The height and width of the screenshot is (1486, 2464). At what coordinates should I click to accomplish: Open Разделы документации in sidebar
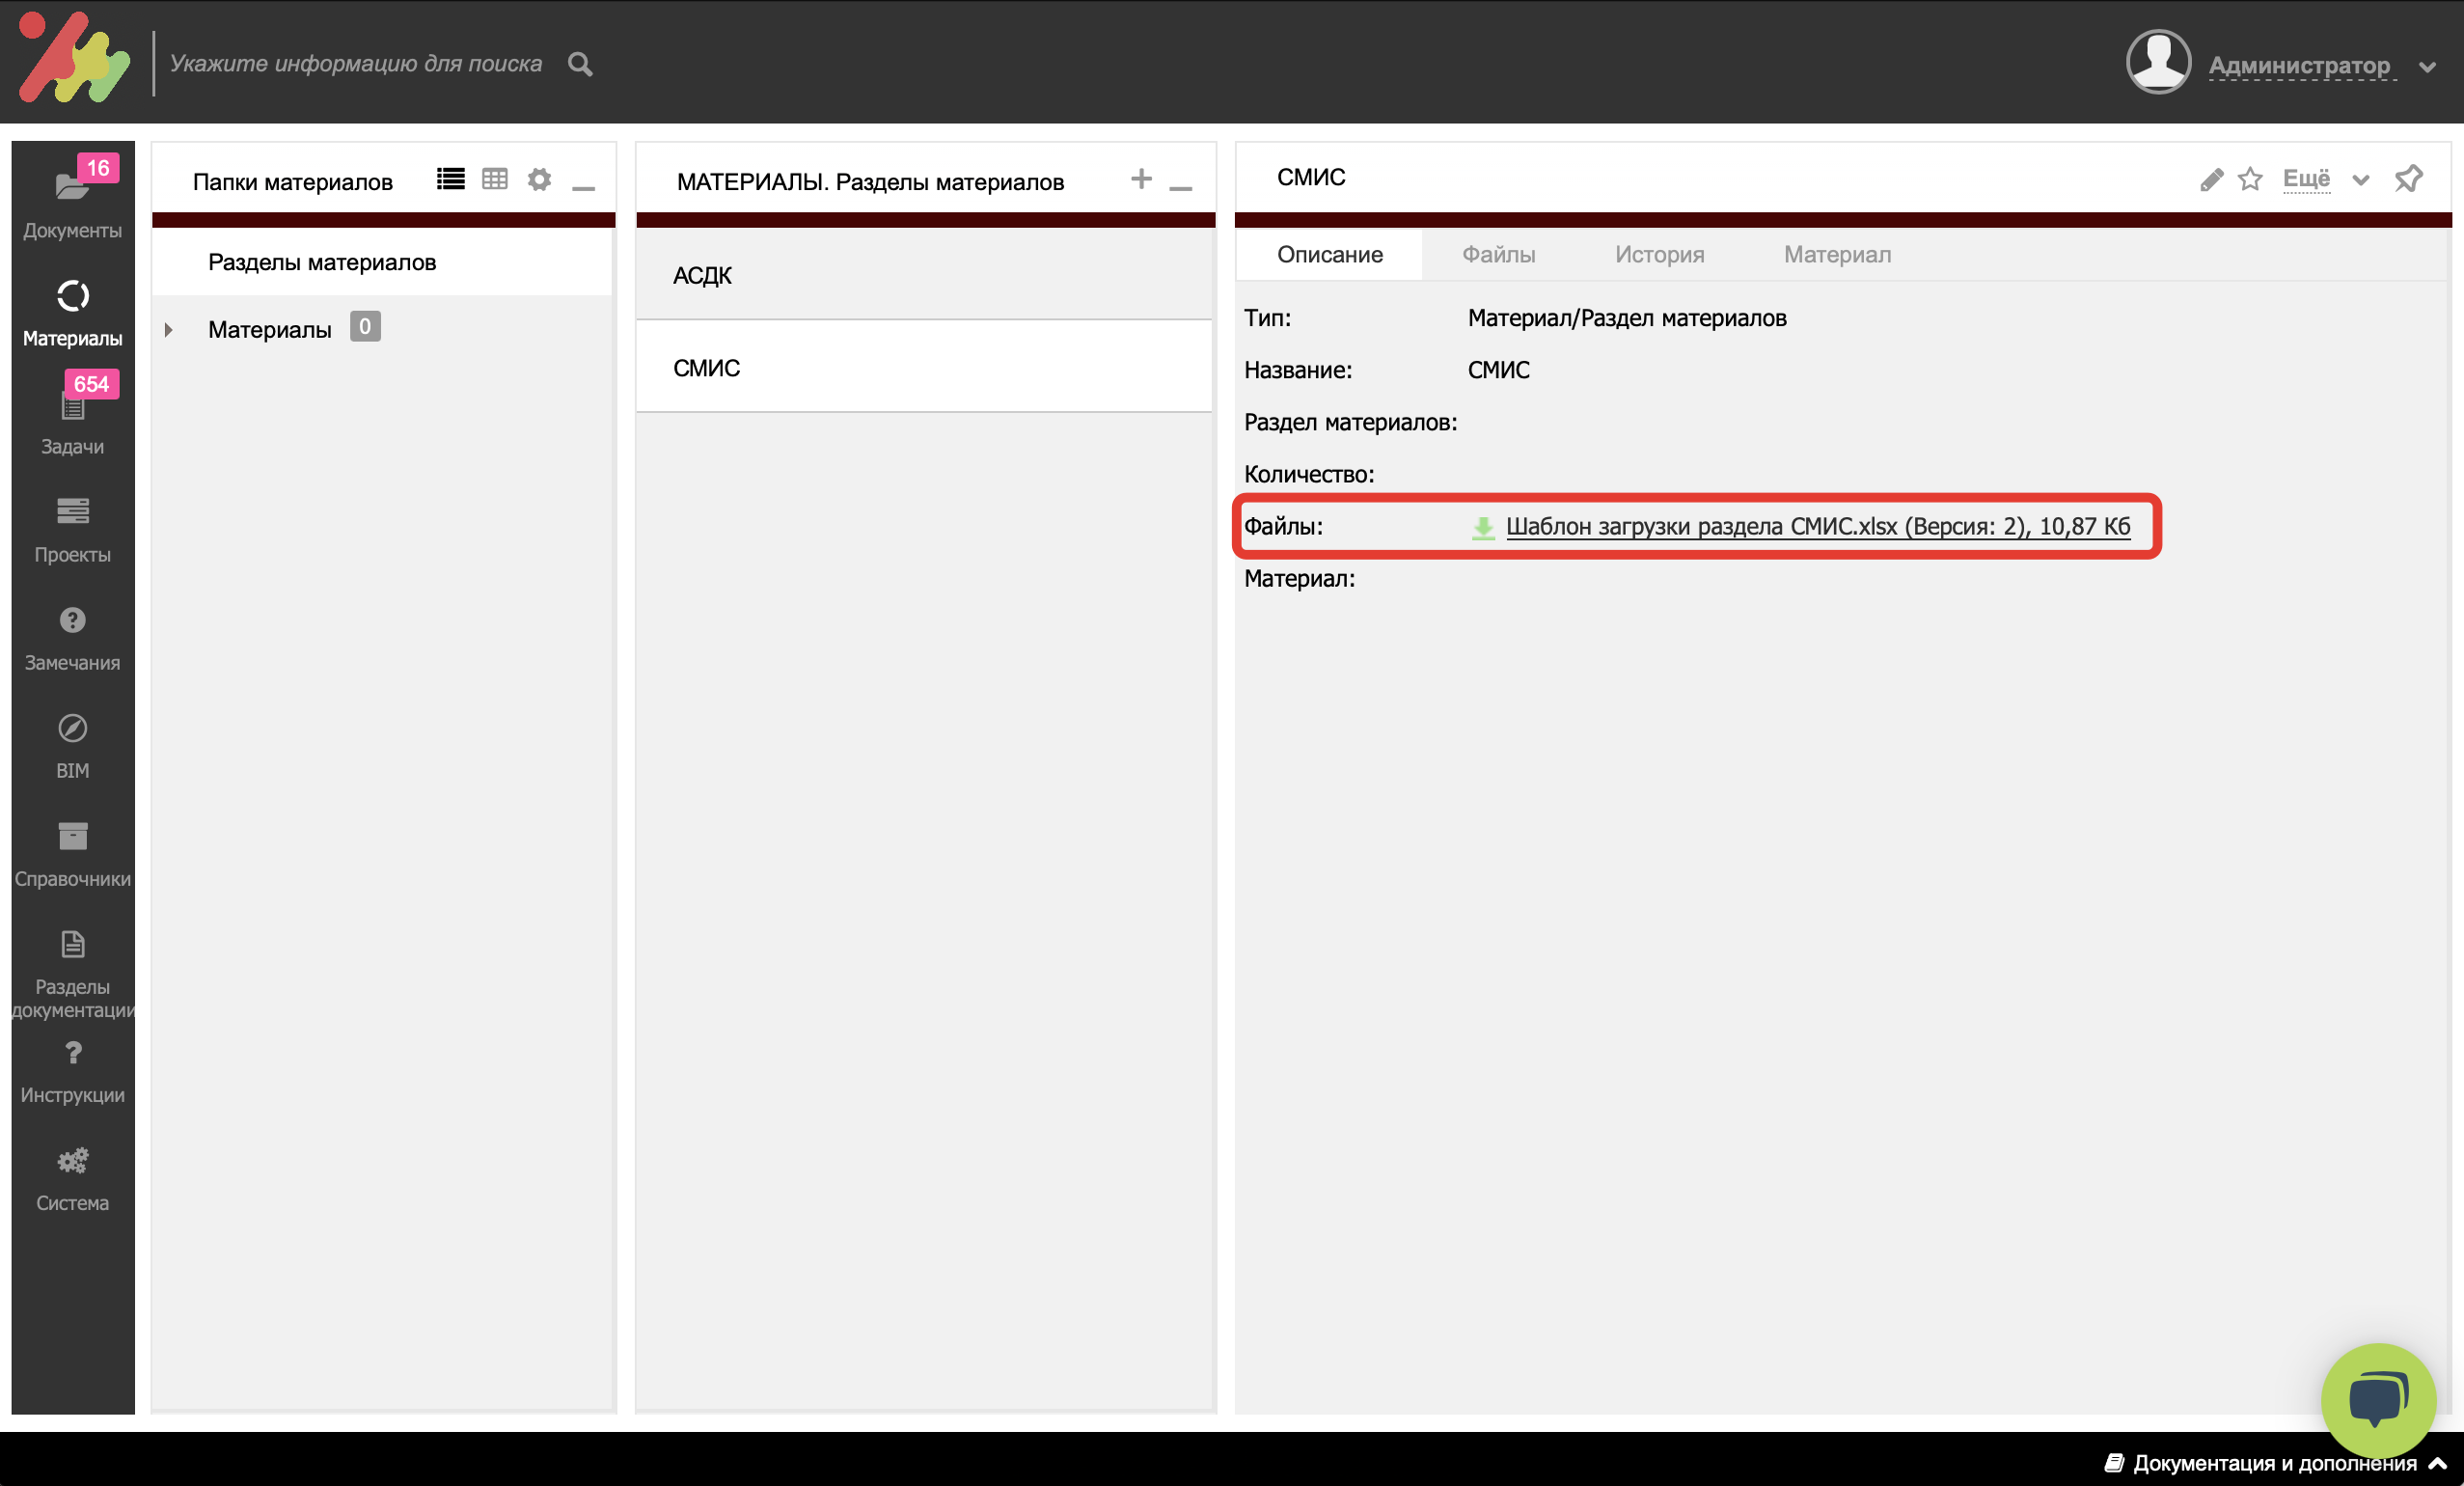[72, 974]
